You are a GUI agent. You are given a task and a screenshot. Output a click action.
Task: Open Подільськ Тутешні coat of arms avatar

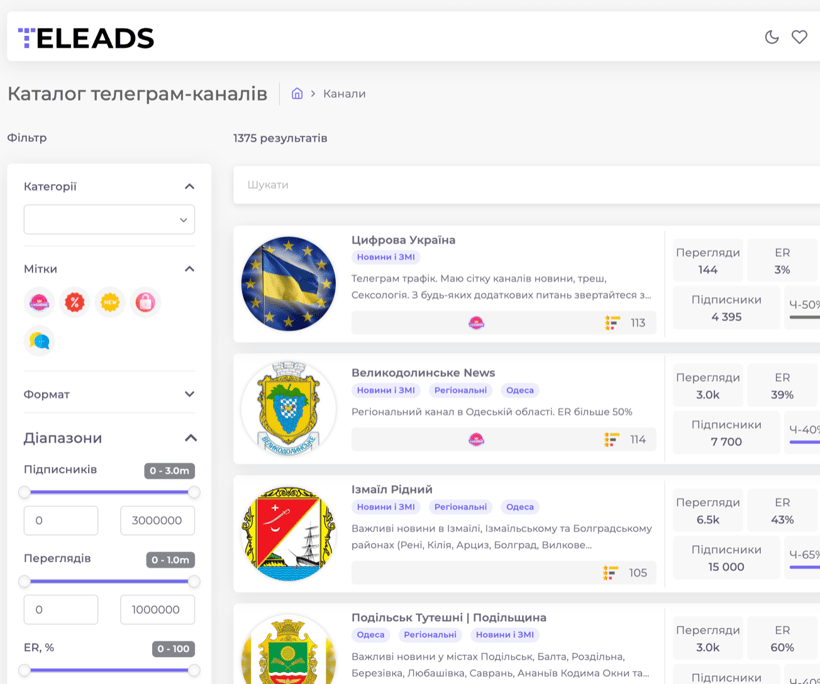point(288,649)
